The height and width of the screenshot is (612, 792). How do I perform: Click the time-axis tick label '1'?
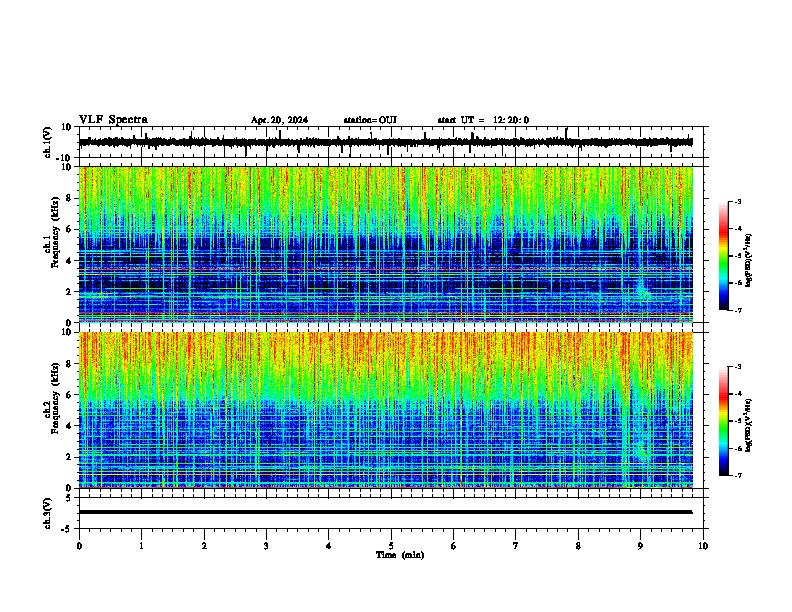click(141, 546)
